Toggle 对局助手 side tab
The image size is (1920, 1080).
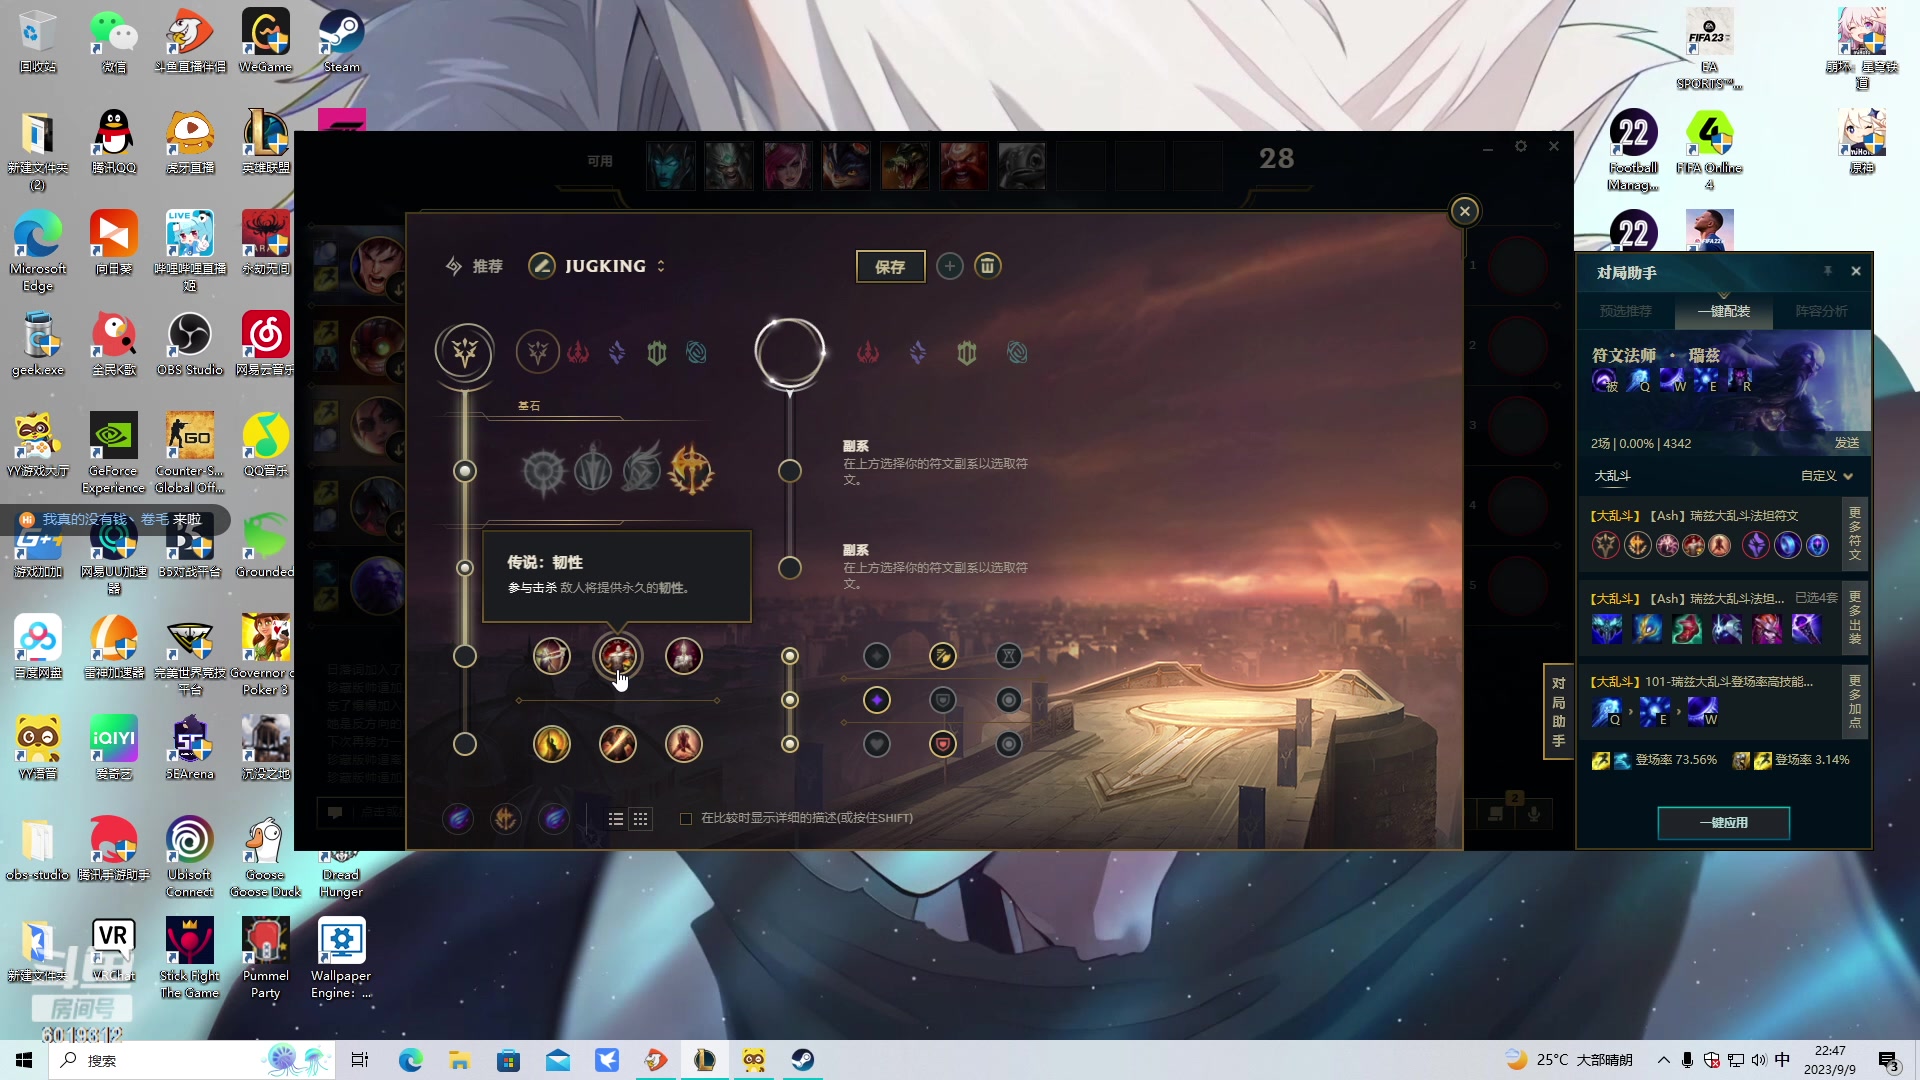pos(1559,712)
